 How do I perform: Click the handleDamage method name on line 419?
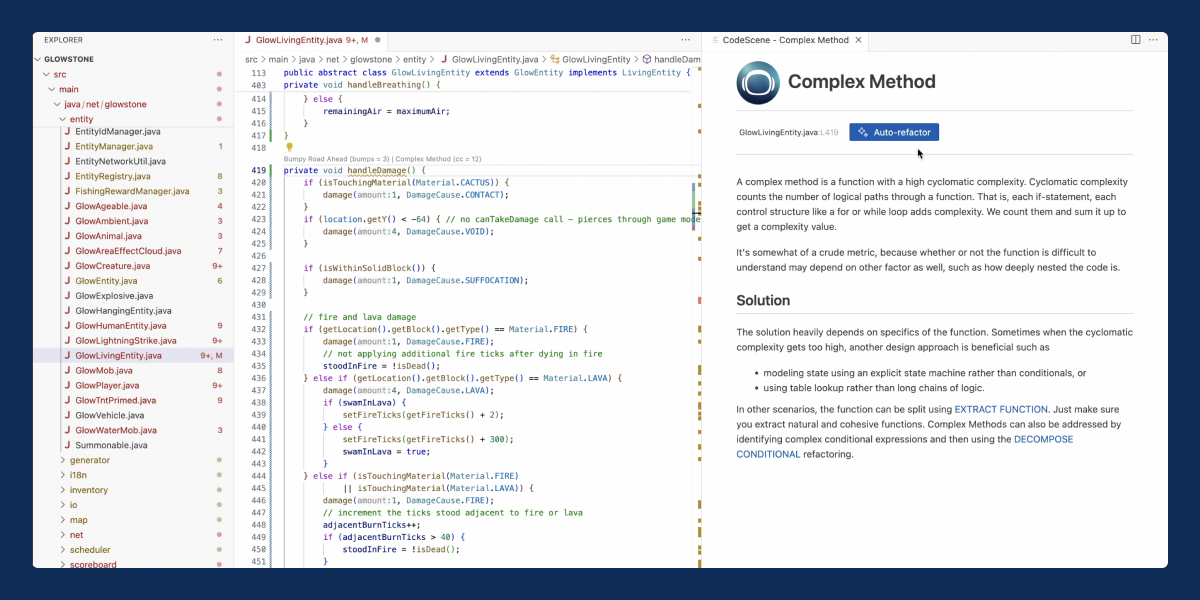point(377,170)
